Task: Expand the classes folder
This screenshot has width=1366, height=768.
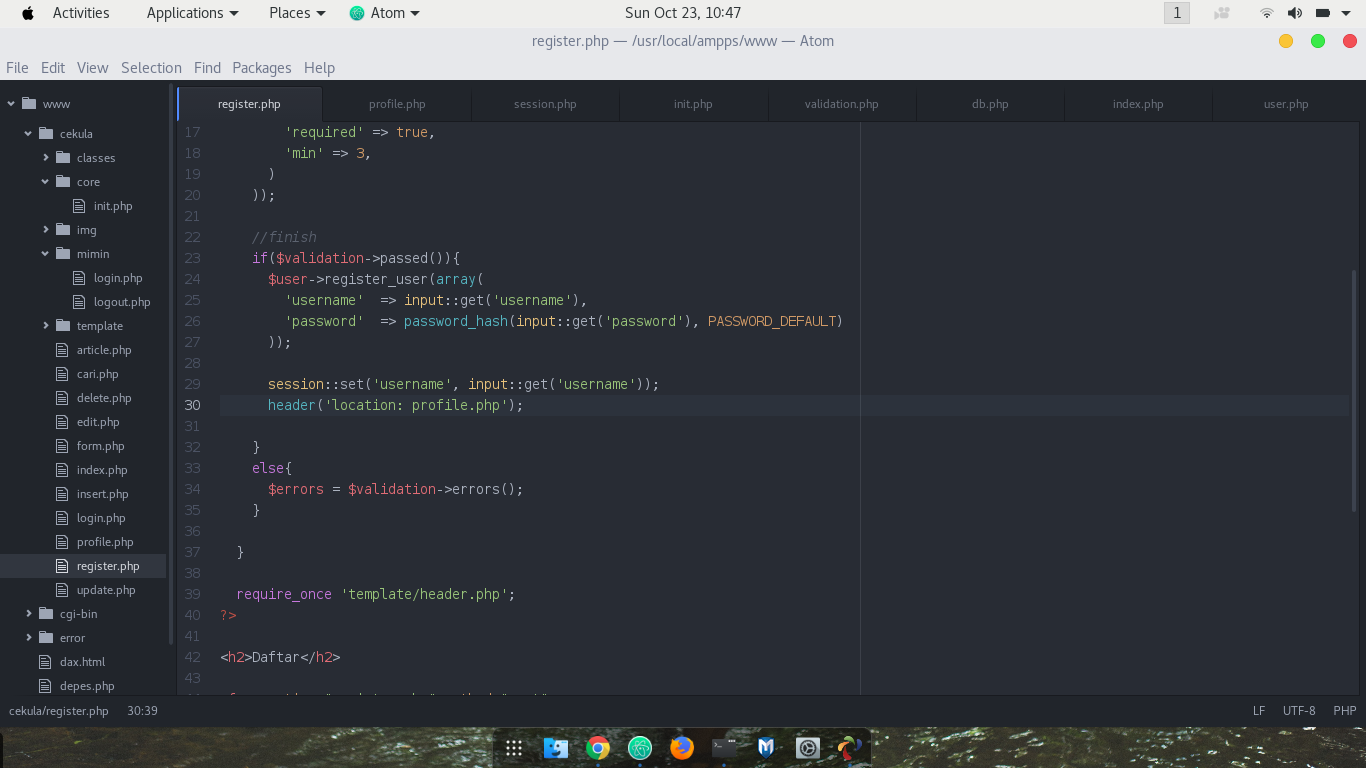Action: pos(46,157)
